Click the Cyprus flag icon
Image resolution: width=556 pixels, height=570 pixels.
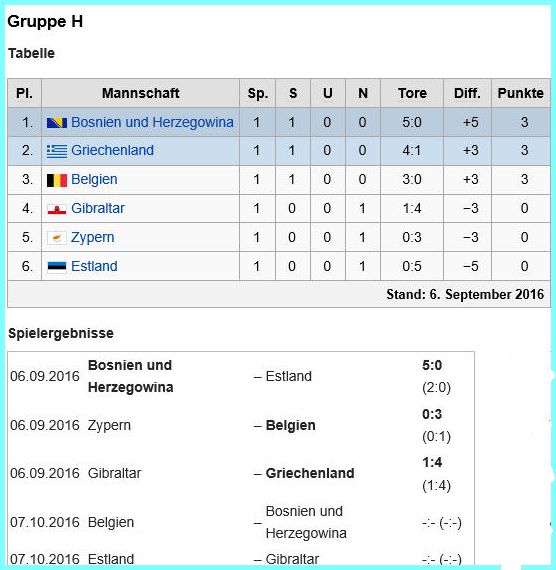(57, 238)
